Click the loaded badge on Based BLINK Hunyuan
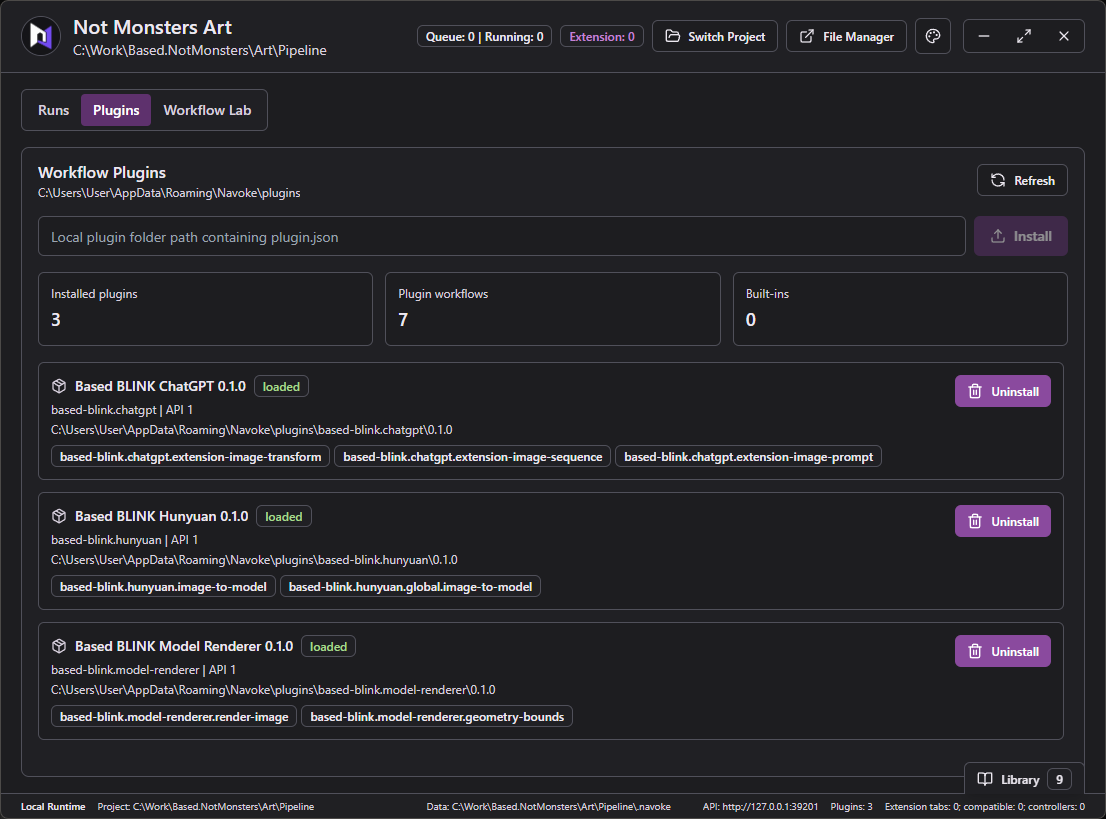 tap(284, 516)
